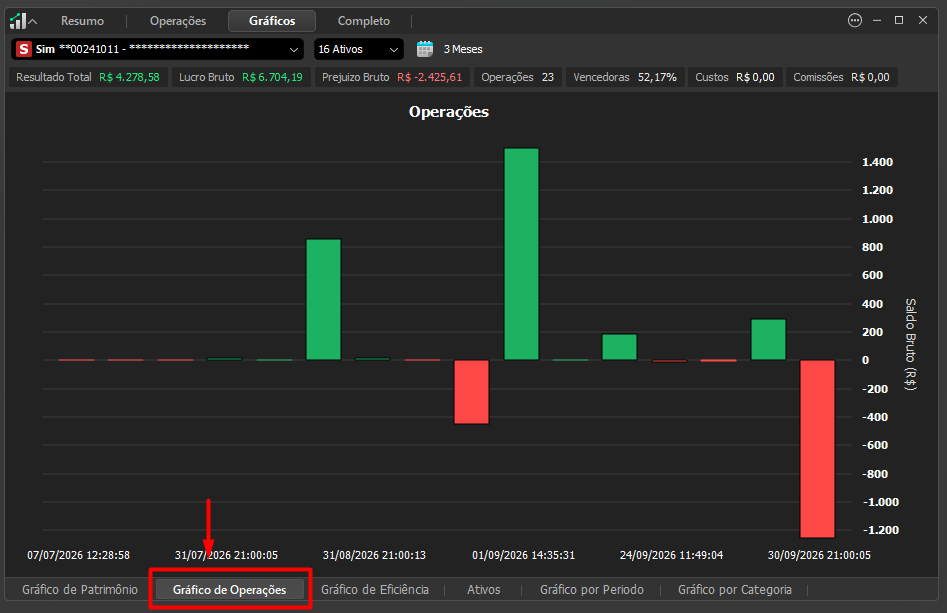This screenshot has height=613, width=947.
Task: Click the Comissões R$ 0,00 value
Action: pos(870,77)
